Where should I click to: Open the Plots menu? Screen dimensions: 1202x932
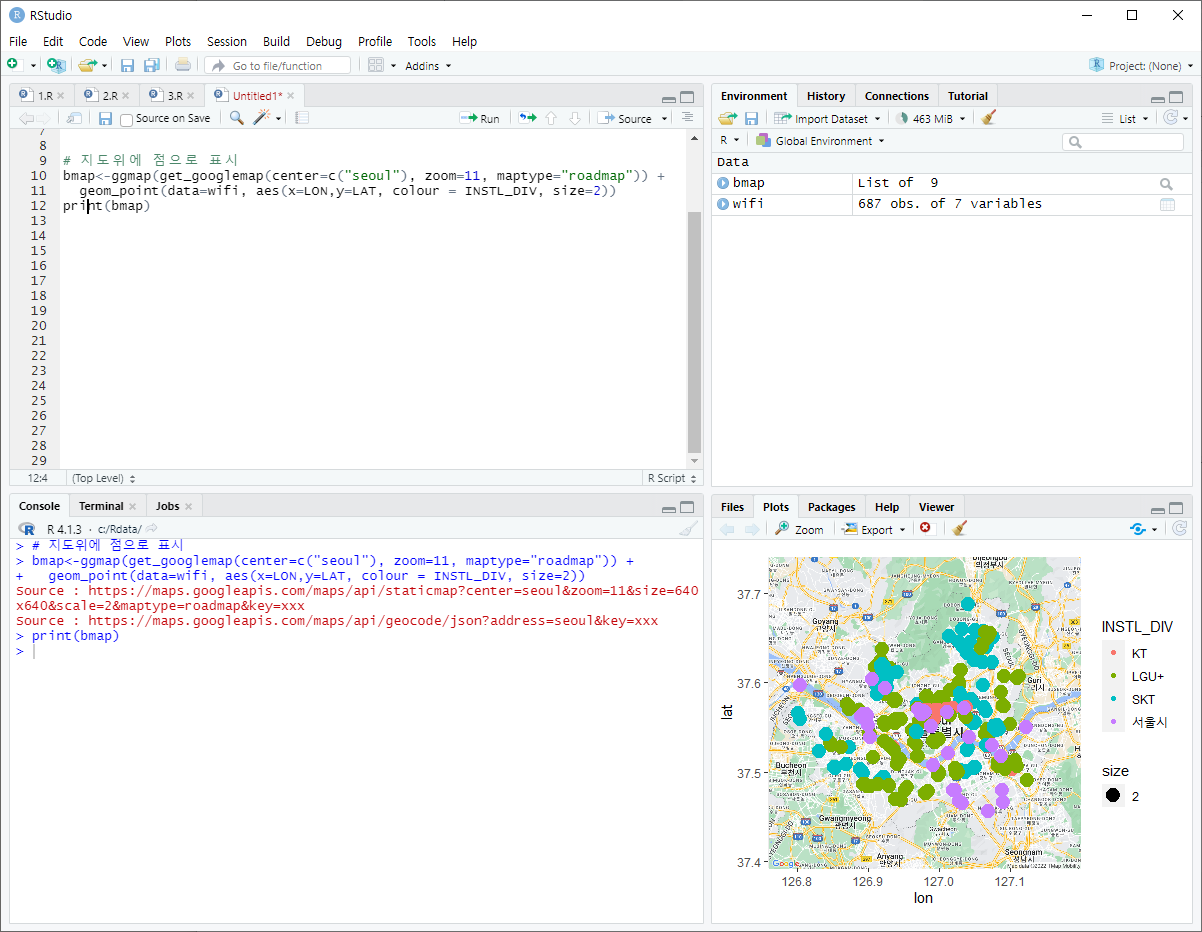(x=178, y=42)
